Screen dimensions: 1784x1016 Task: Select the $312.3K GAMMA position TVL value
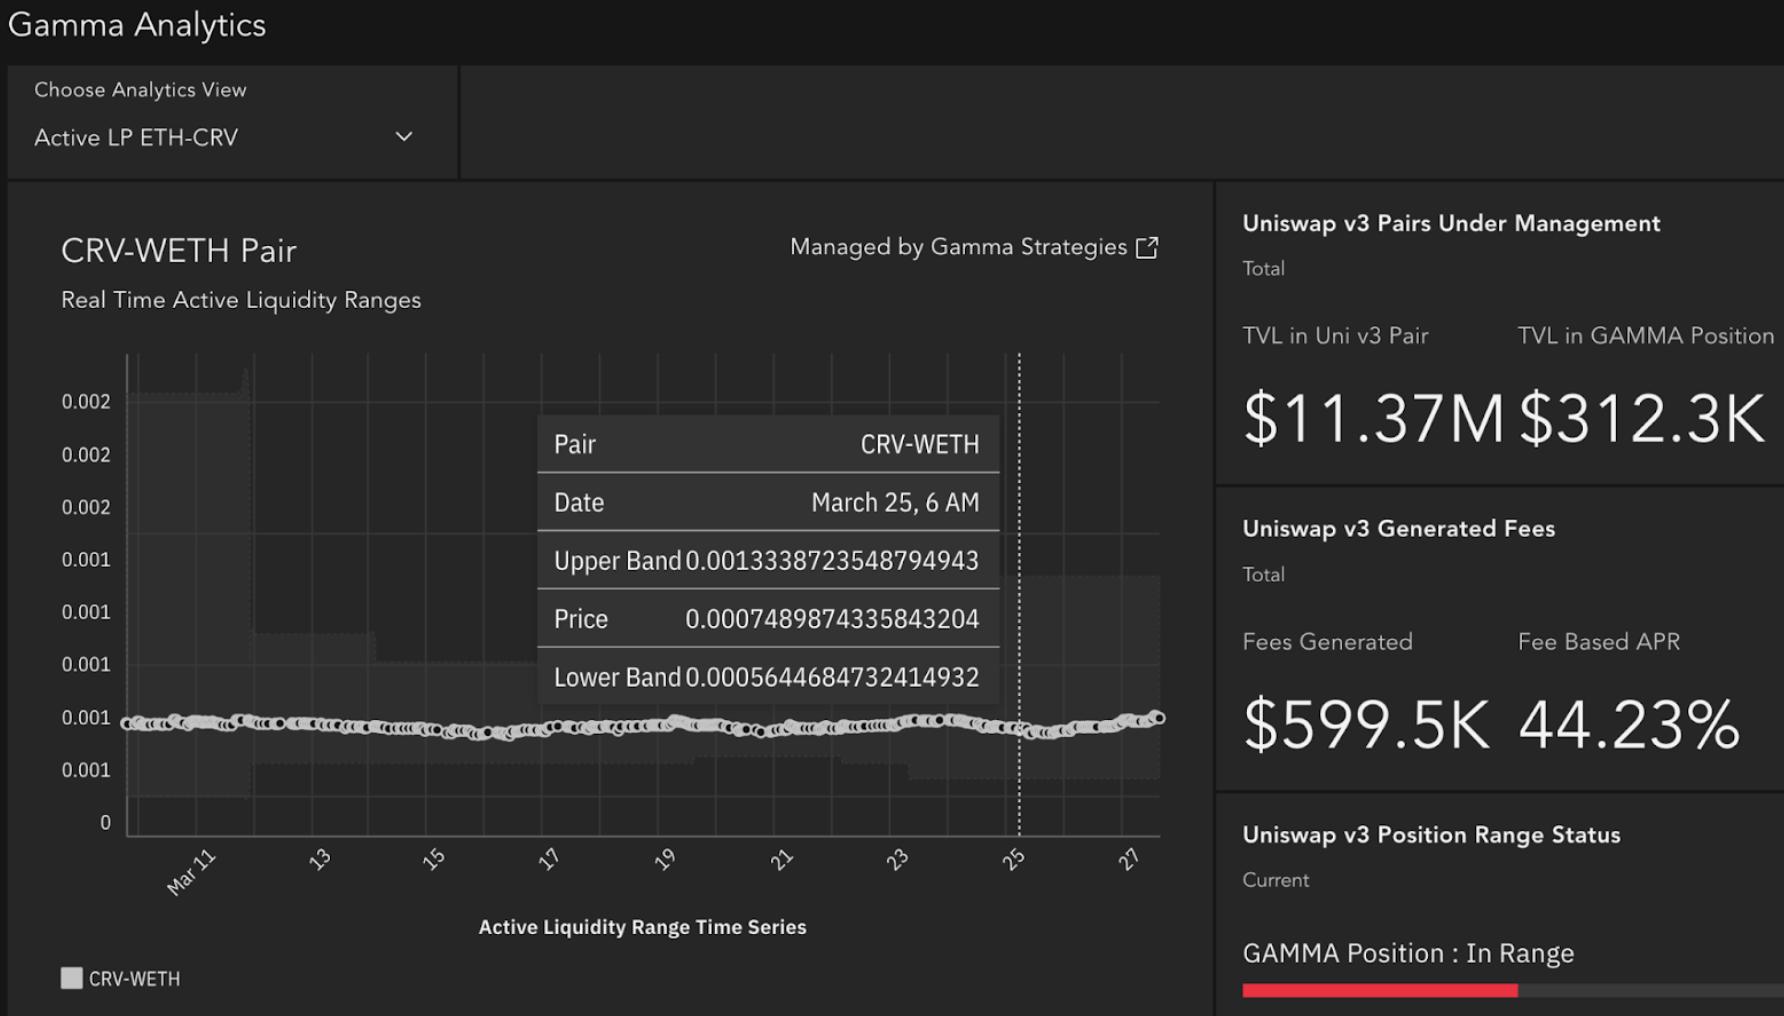pos(1641,418)
